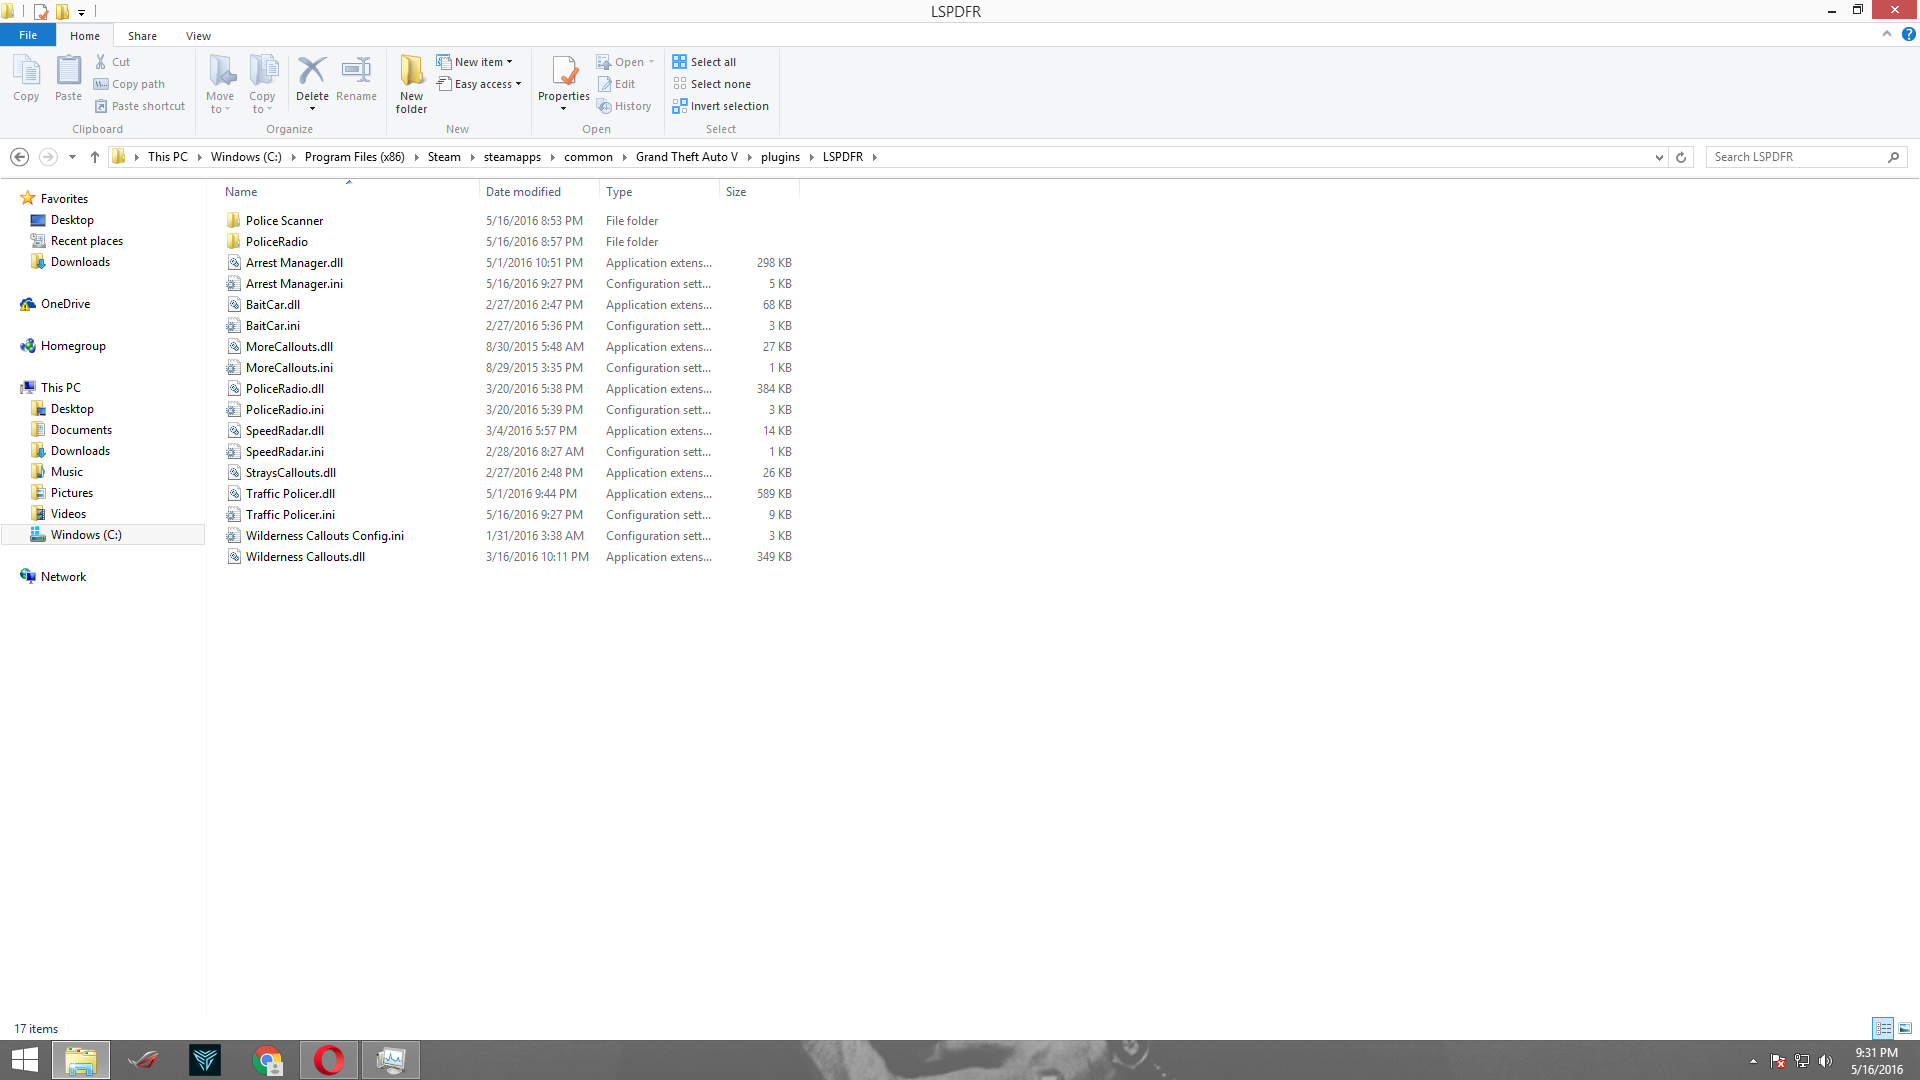Open the Share ribbon tab
The image size is (1920, 1080).
[x=142, y=36]
